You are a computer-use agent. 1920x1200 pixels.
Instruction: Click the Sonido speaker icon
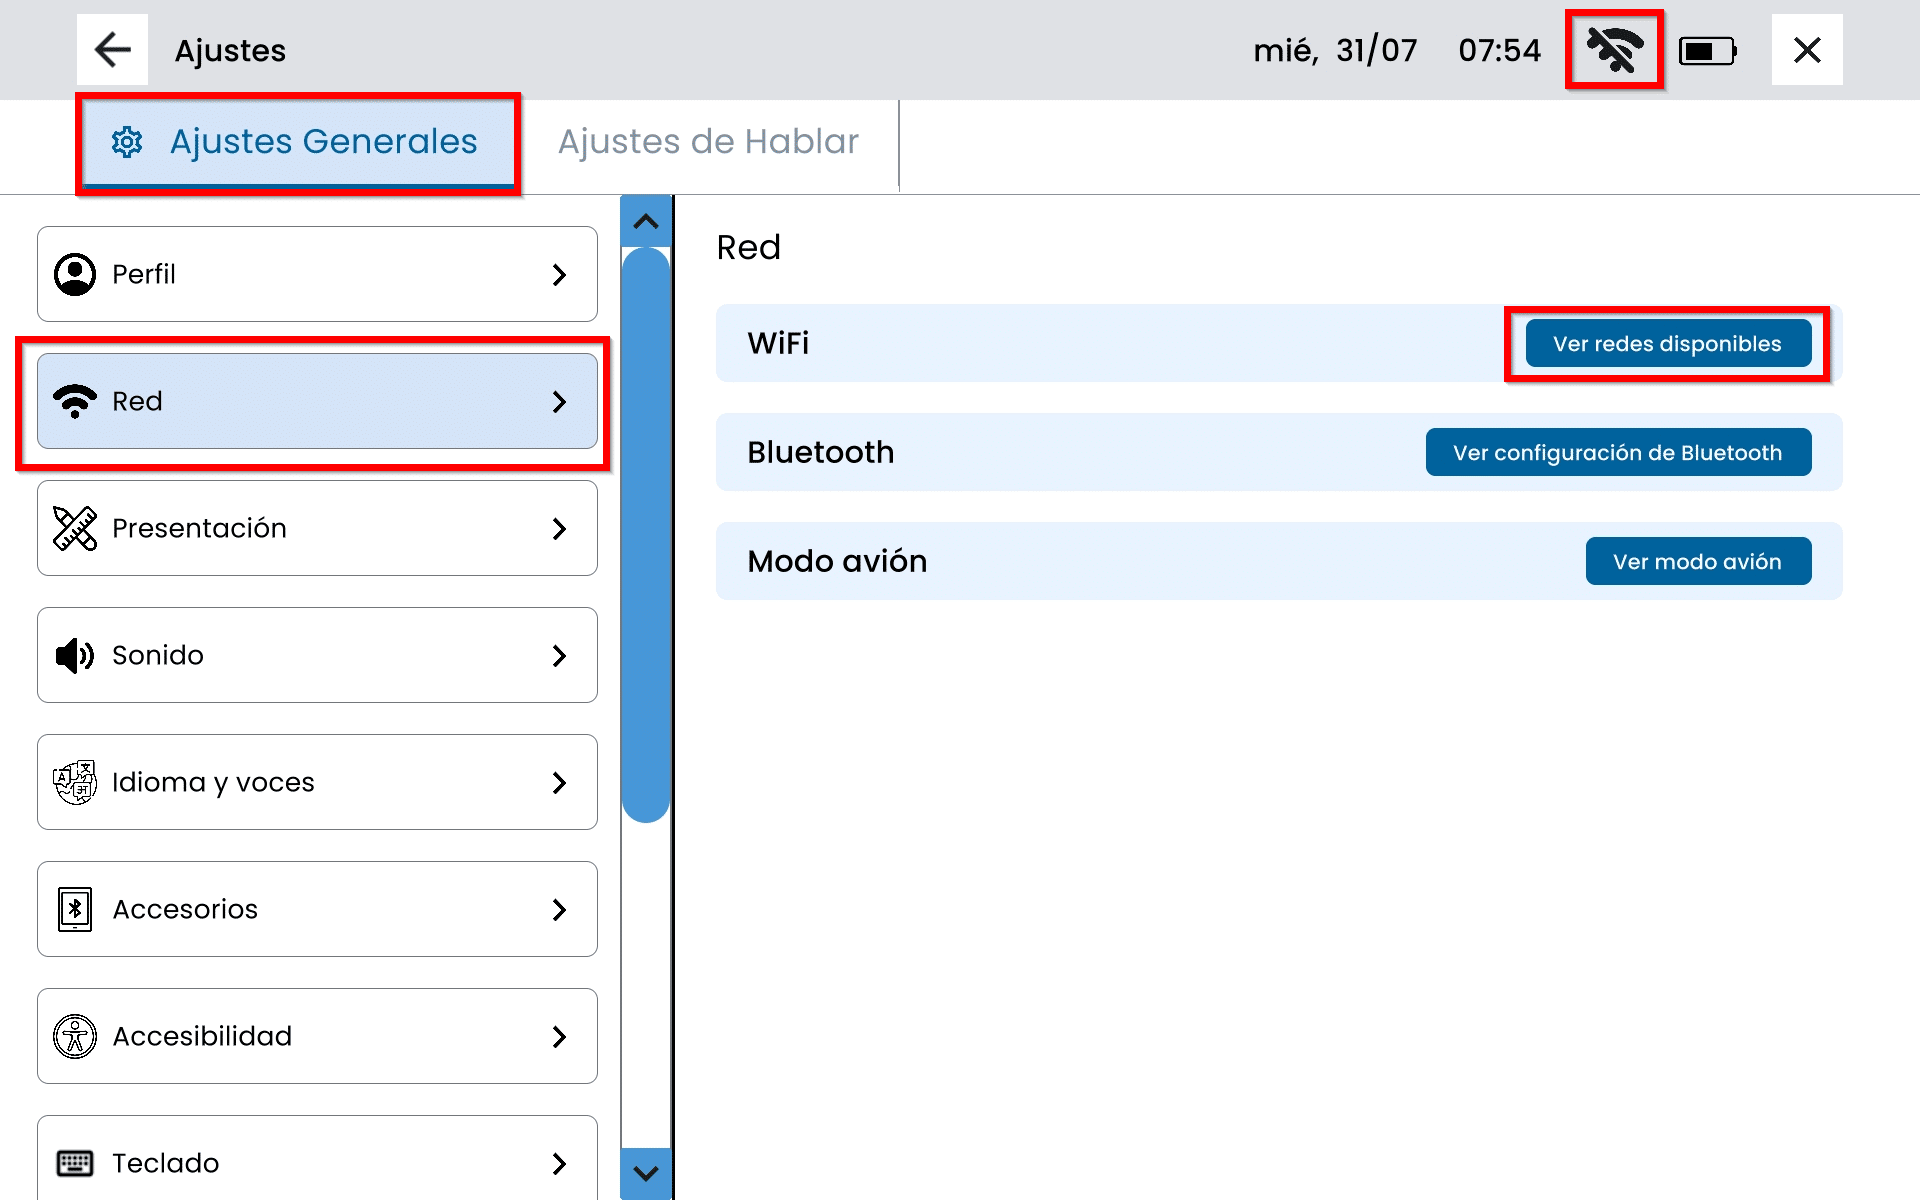click(x=75, y=655)
